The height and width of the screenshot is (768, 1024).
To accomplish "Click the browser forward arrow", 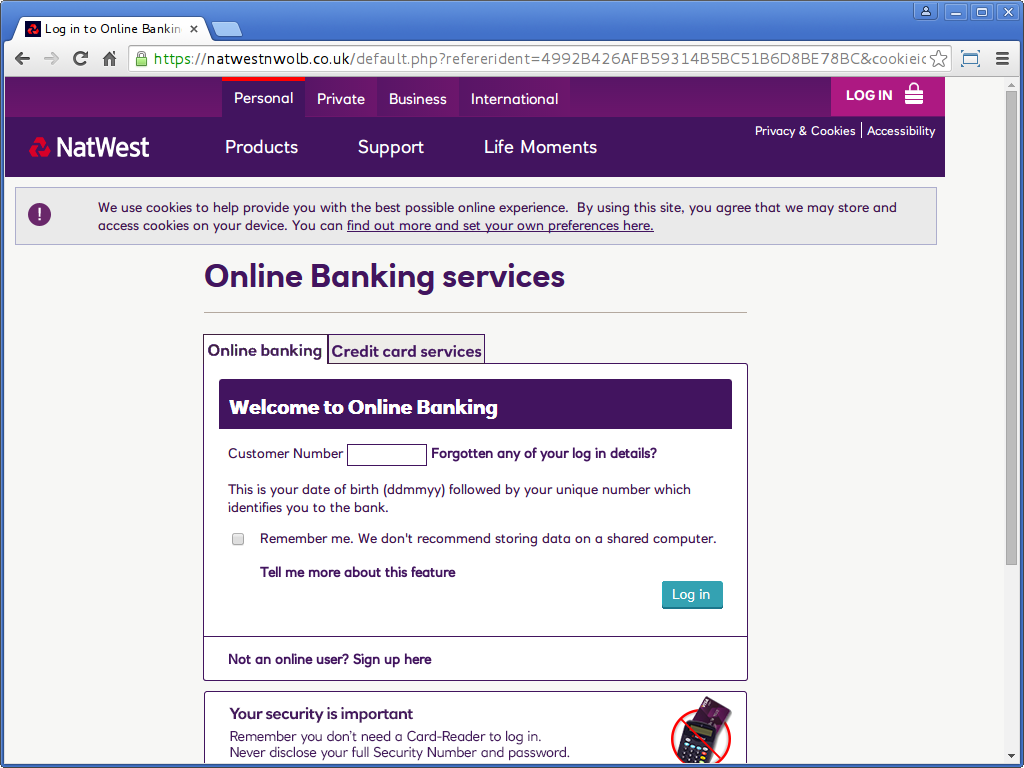I will pyautogui.click(x=51, y=59).
